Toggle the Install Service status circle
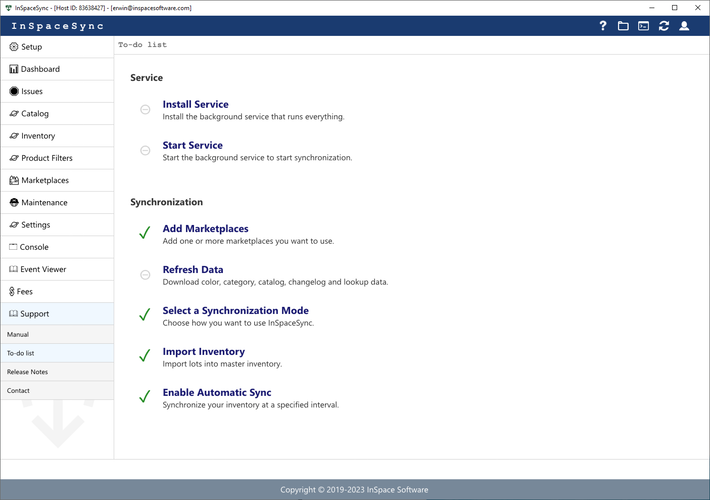 (145, 109)
